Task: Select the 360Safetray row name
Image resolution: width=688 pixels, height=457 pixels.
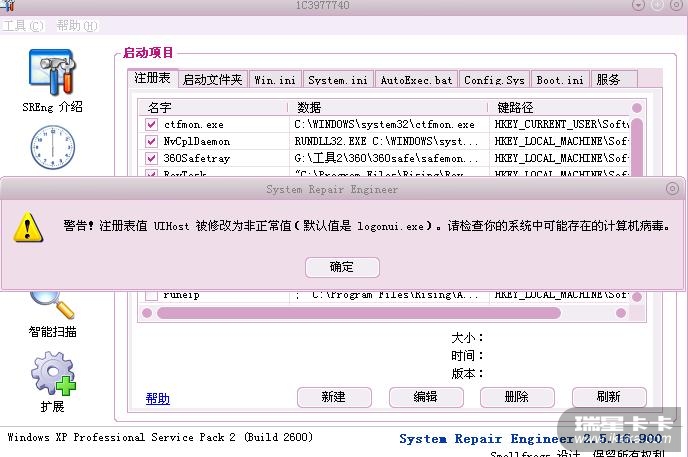Action: 197,158
